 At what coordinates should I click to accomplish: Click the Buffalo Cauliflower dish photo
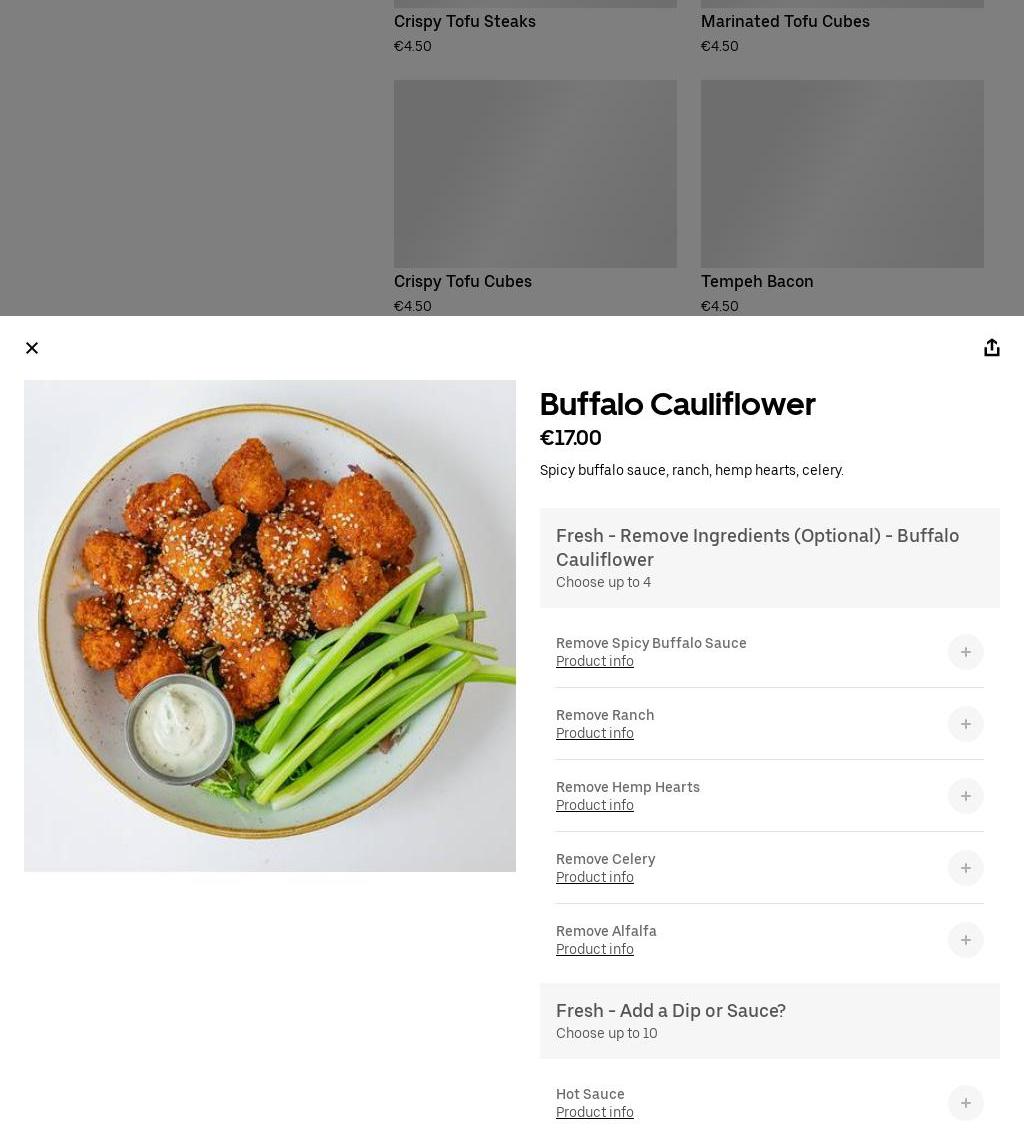[270, 626]
